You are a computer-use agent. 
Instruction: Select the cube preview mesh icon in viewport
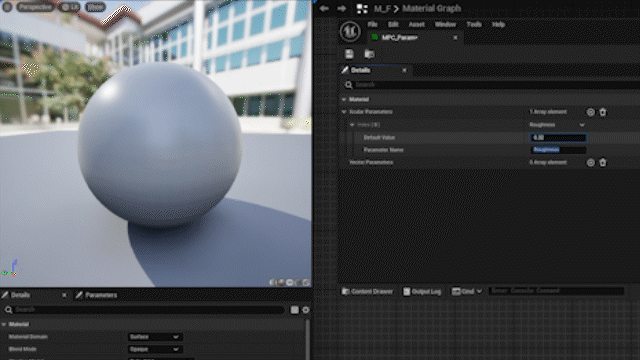click(298, 282)
